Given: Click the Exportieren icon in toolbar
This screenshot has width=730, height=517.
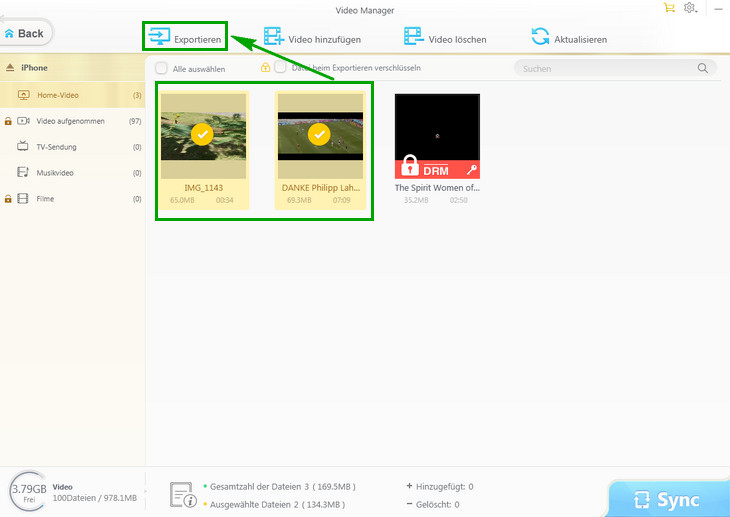Looking at the screenshot, I should tap(158, 38).
